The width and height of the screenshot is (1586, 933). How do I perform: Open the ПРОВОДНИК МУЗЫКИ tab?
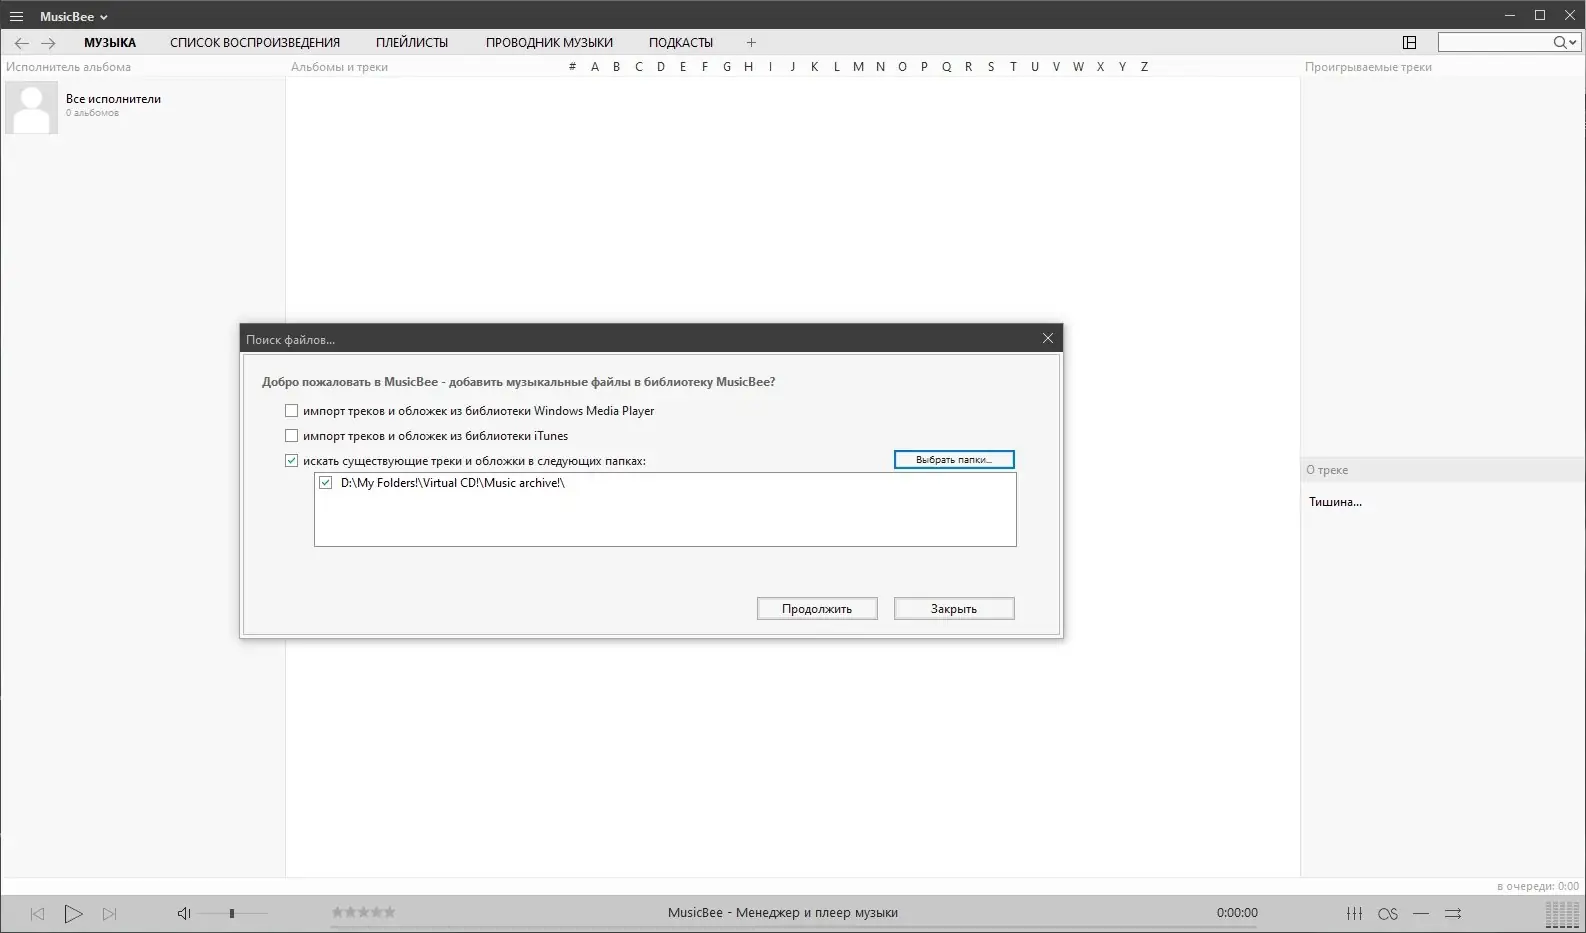(x=549, y=43)
